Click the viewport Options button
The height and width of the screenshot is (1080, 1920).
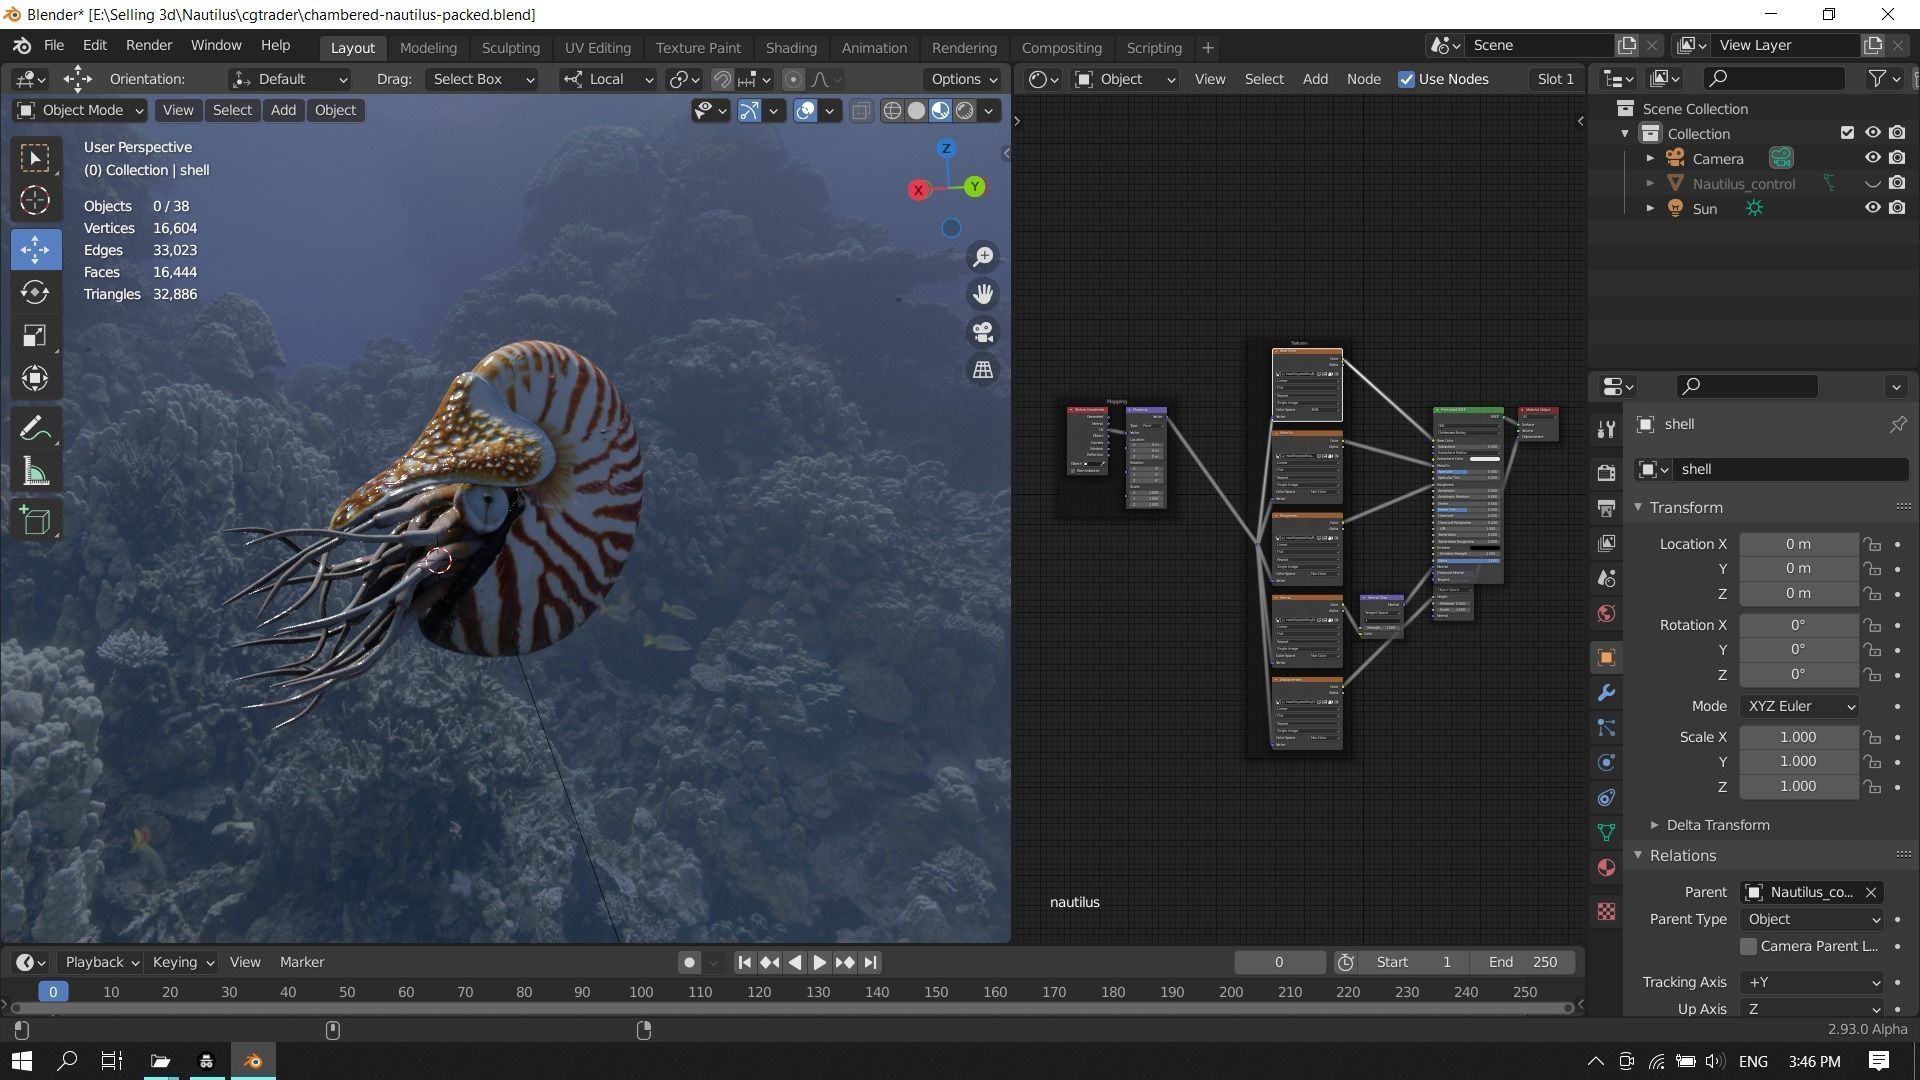[965, 79]
